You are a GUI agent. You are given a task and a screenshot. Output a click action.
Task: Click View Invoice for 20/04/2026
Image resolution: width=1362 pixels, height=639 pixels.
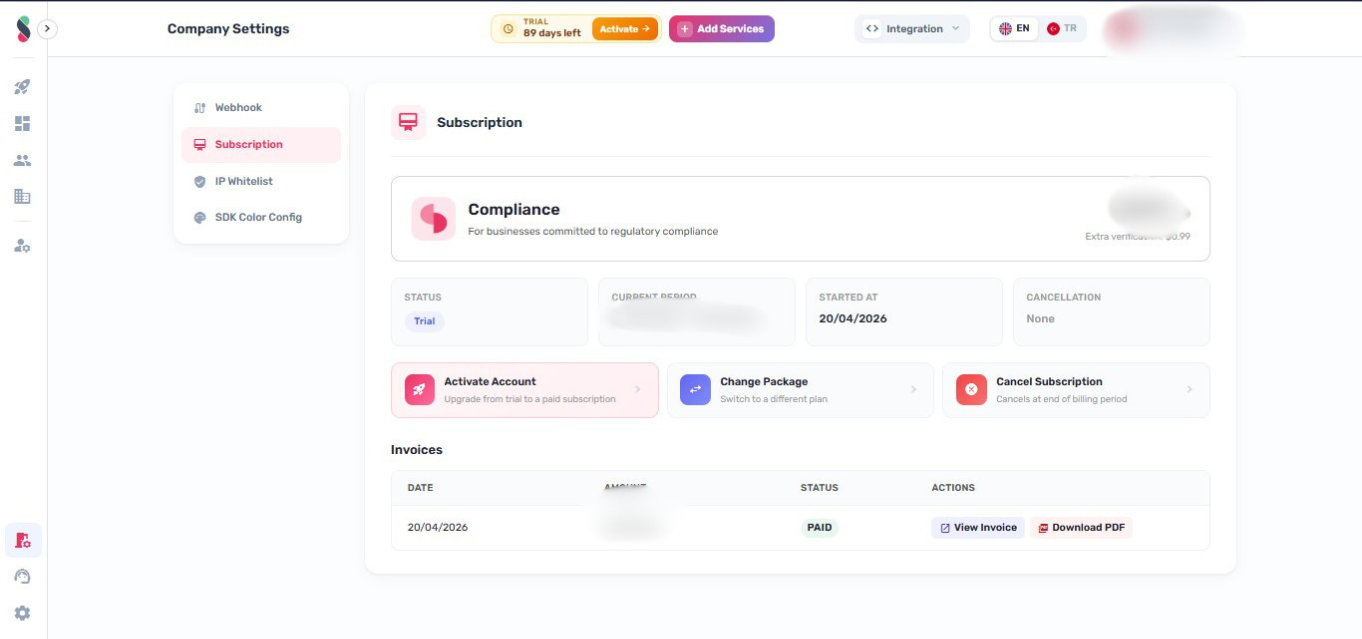coord(978,528)
